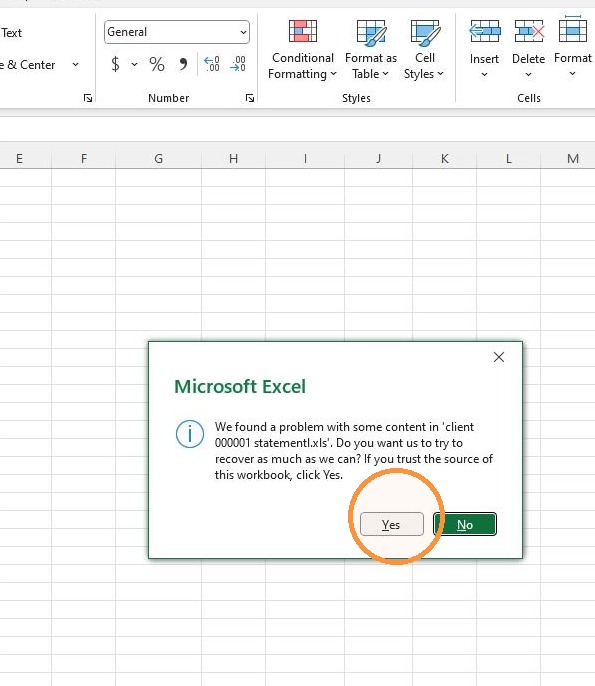Click No in the Microsoft Excel dialog
Viewport: 595px width, 686px height.
(x=465, y=524)
